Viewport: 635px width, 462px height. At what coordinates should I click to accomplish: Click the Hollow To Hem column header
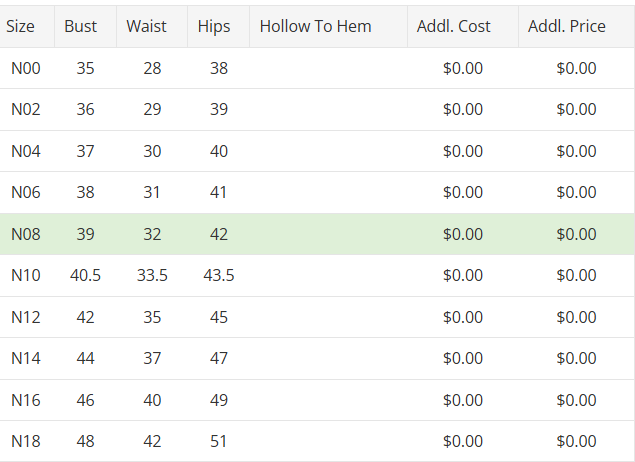coord(315,26)
